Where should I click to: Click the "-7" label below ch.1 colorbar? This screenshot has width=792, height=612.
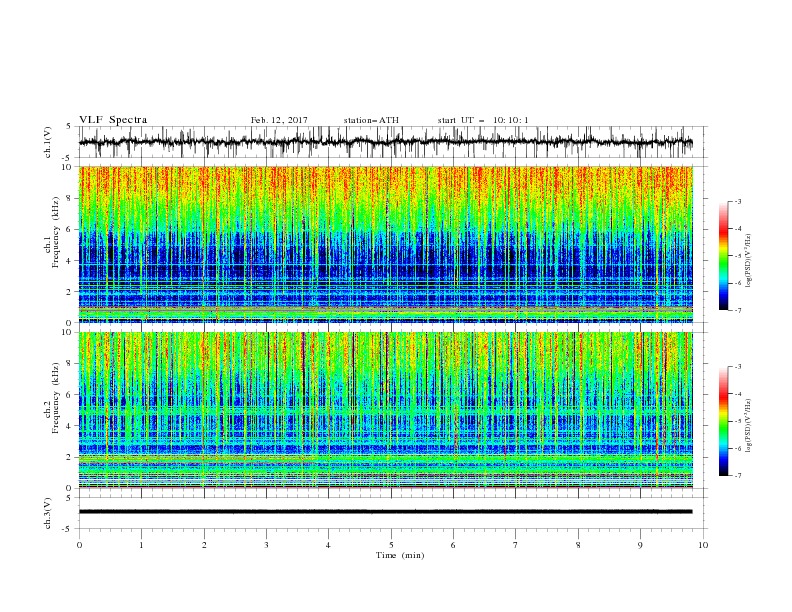[737, 310]
